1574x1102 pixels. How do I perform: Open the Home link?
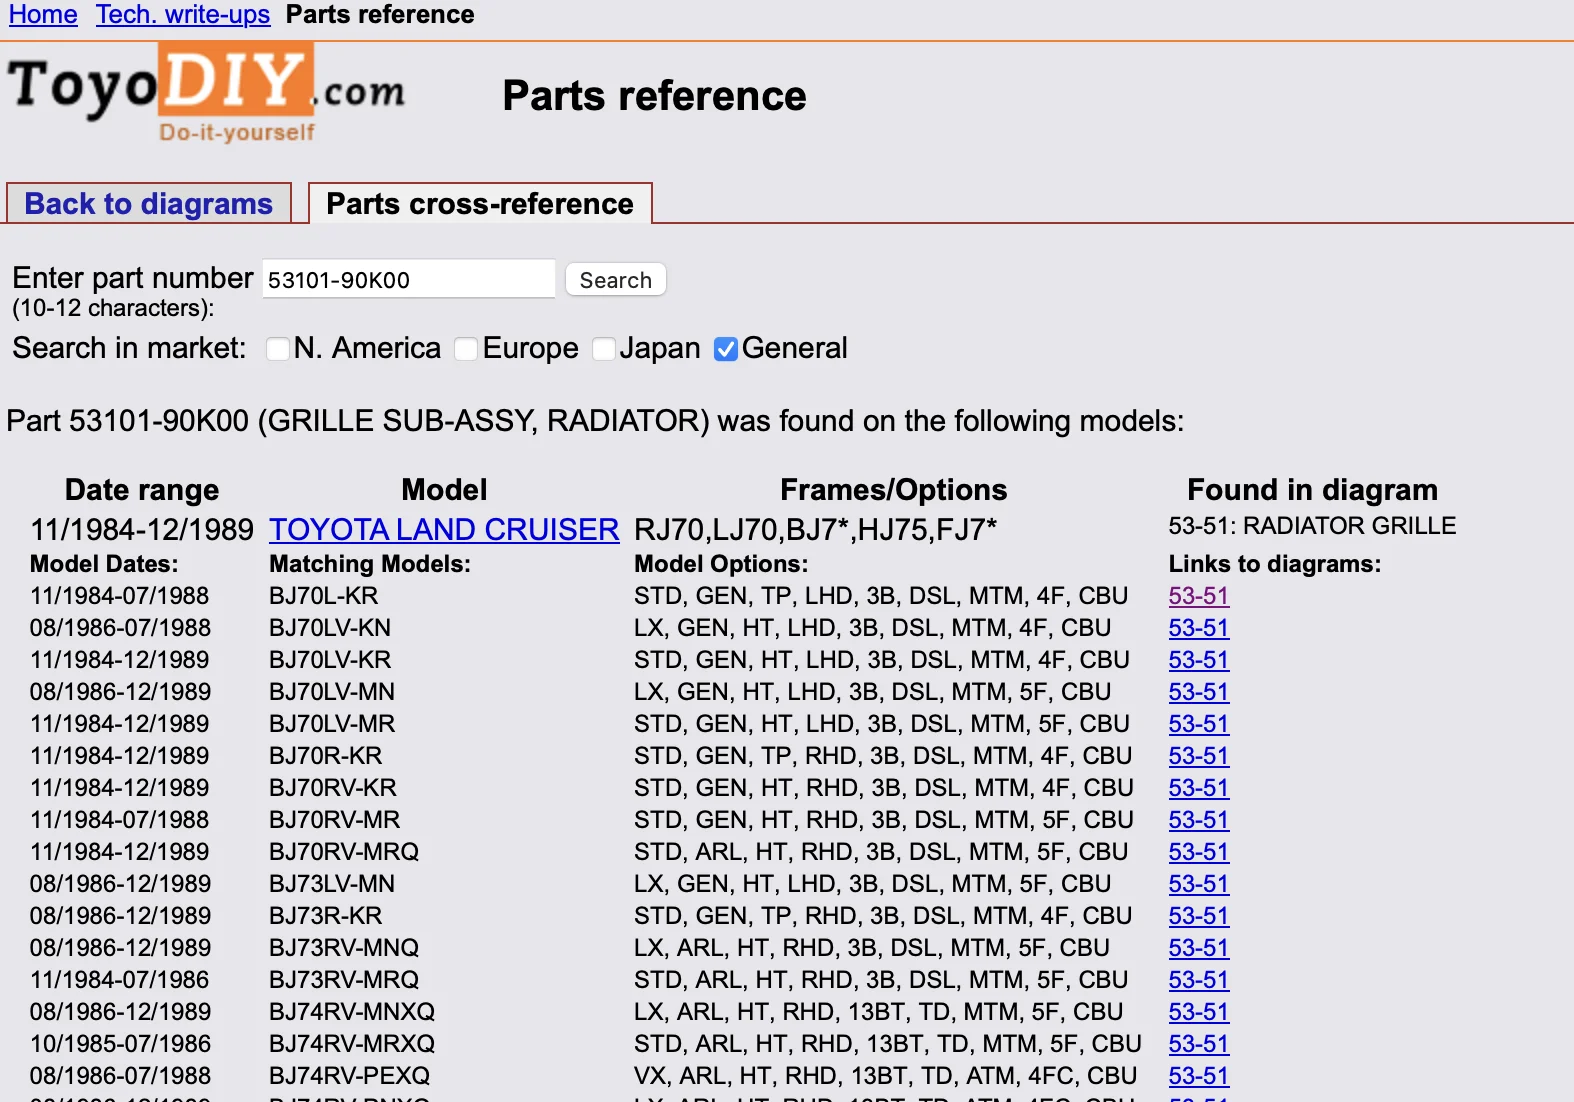pyautogui.click(x=43, y=15)
